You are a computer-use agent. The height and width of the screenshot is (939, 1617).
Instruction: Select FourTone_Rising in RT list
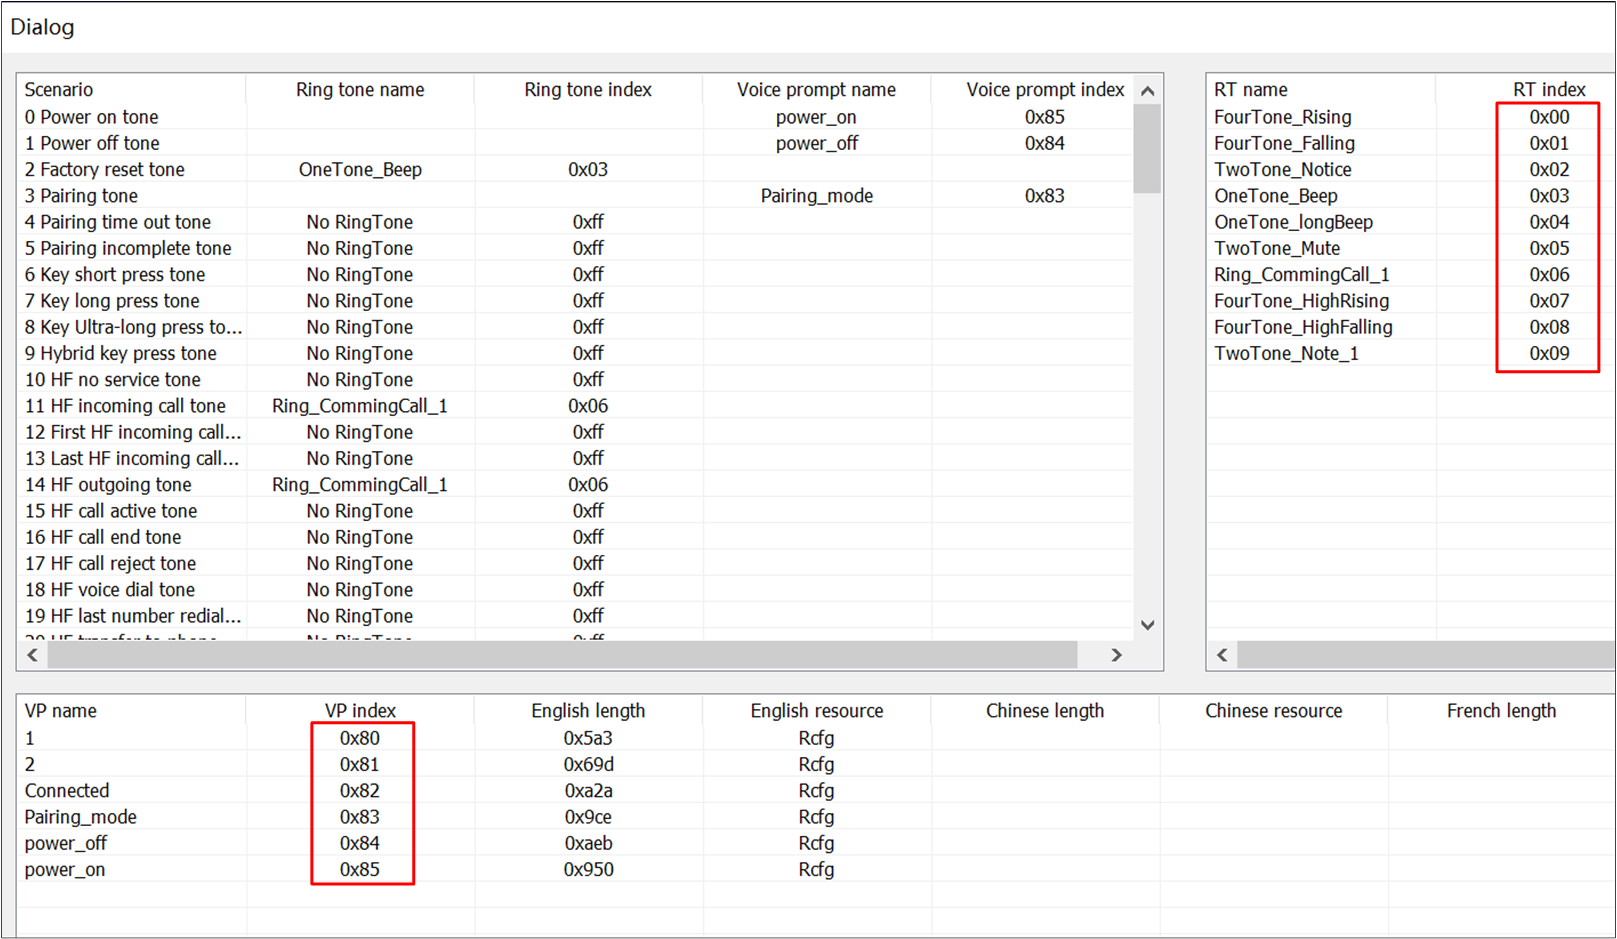point(1283,117)
